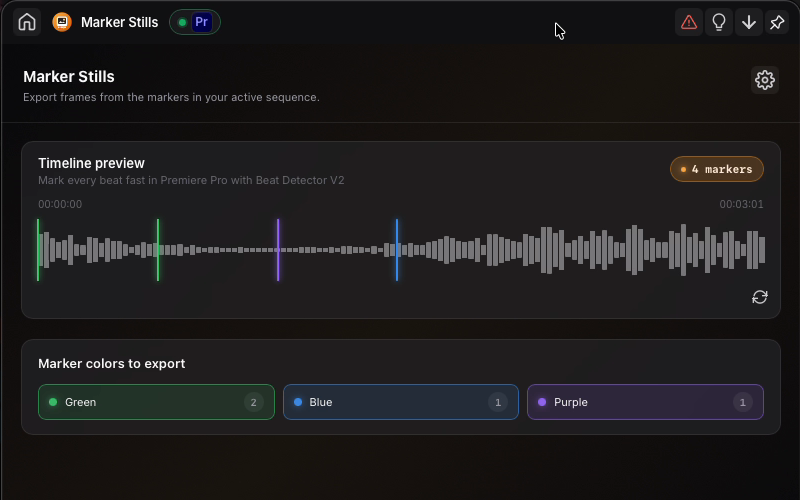This screenshot has width=800, height=500.
Task: Select the purple timeline marker
Action: 278,250
